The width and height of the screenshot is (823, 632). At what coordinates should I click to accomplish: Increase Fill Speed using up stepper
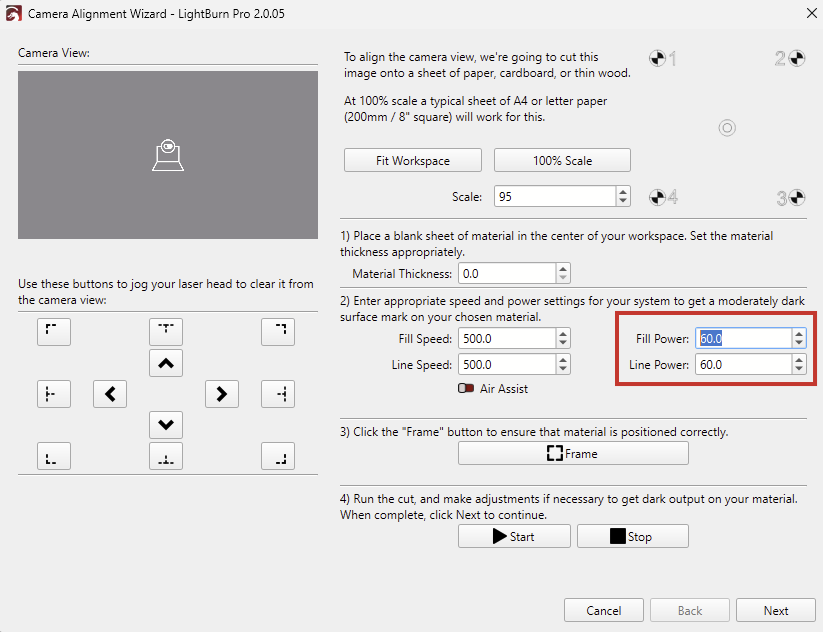[x=563, y=334]
